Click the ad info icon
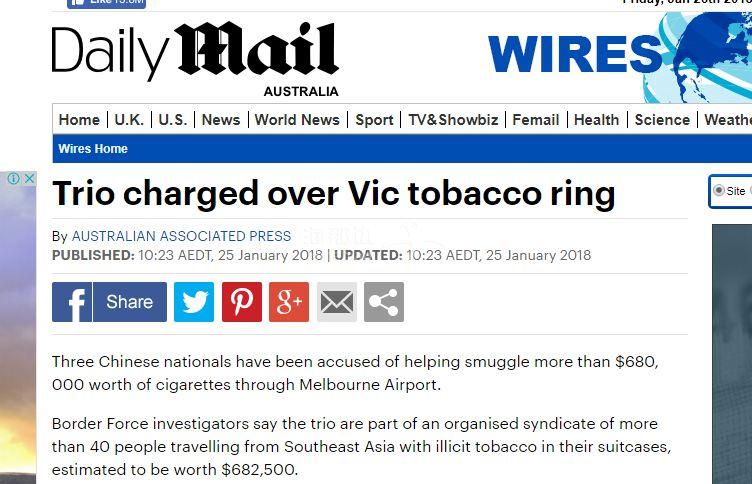 pyautogui.click(x=13, y=179)
